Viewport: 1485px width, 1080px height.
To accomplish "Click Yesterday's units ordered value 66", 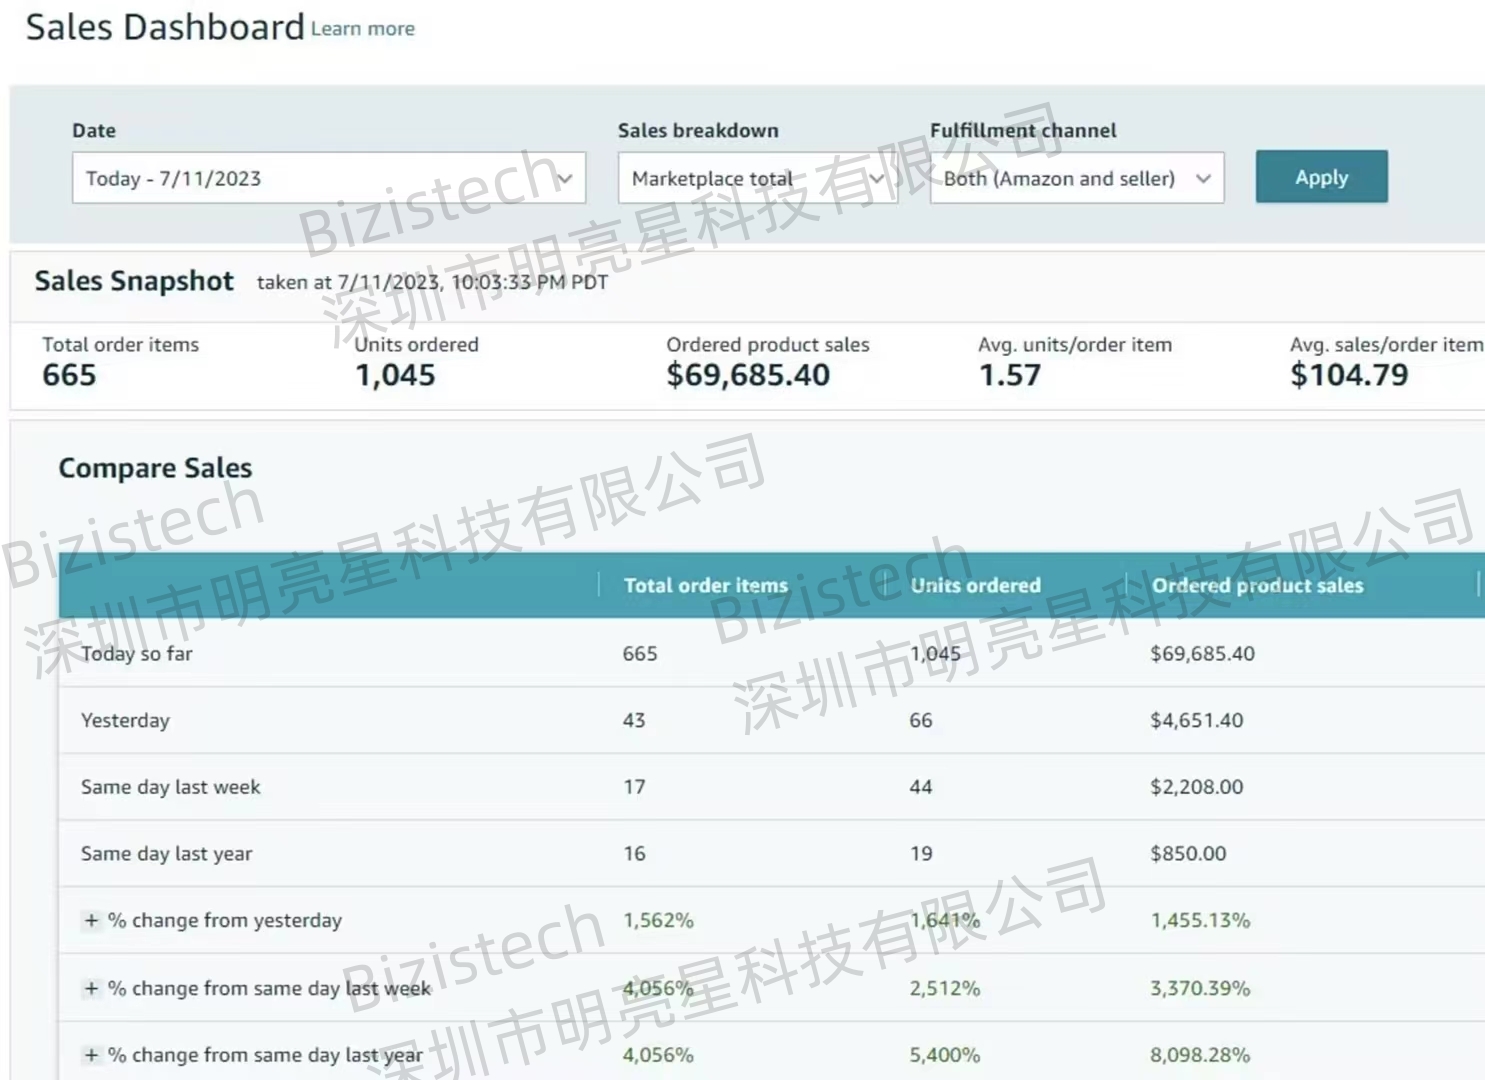I will point(921,720).
